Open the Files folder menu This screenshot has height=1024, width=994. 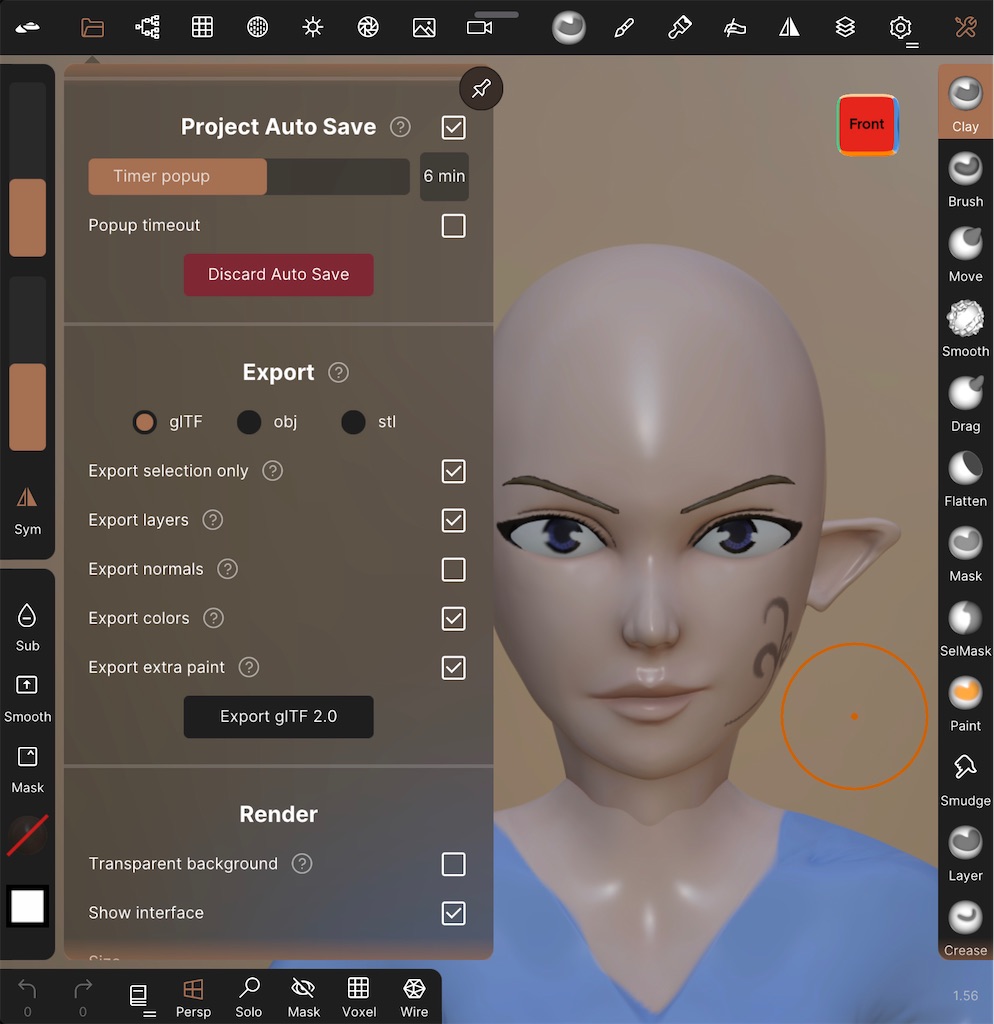click(x=92, y=27)
